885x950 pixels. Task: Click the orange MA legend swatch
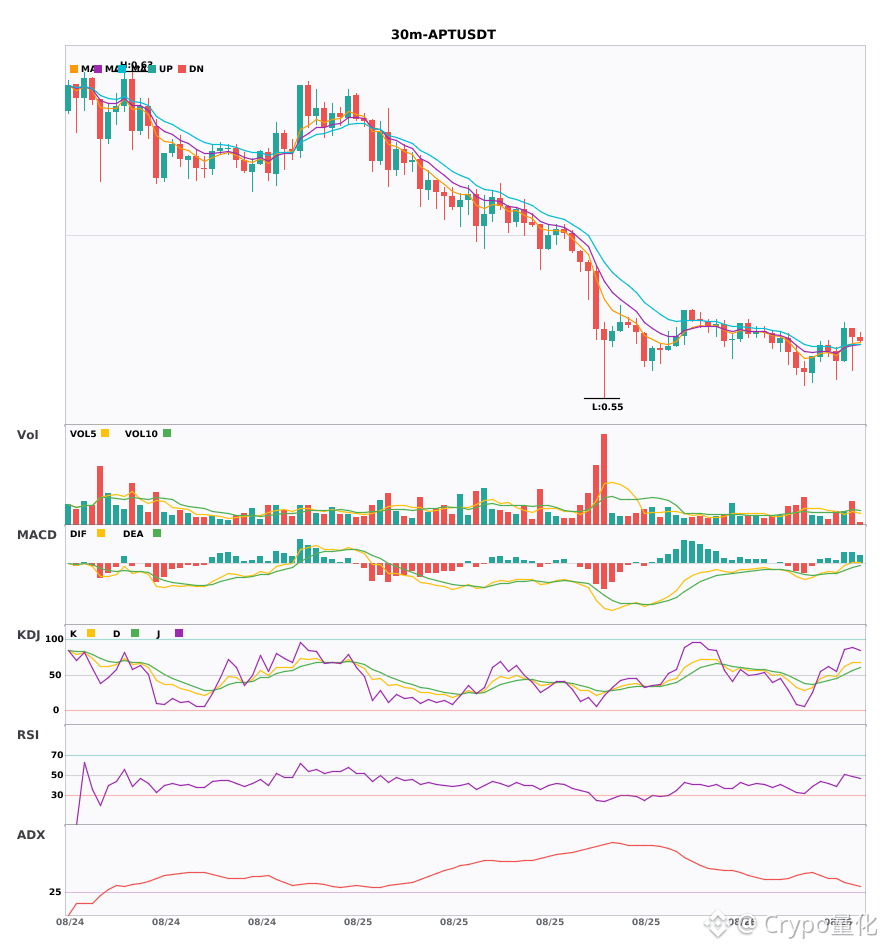pyautogui.click(x=74, y=69)
